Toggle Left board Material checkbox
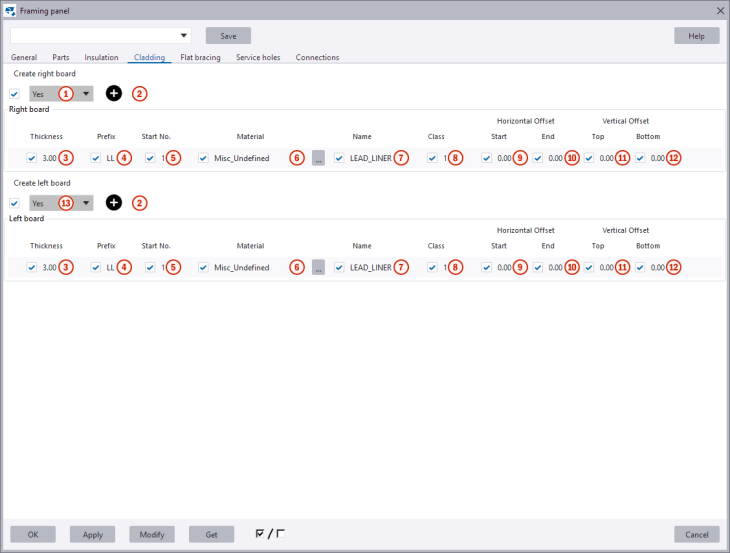Image resolution: width=730 pixels, height=553 pixels. [203, 268]
